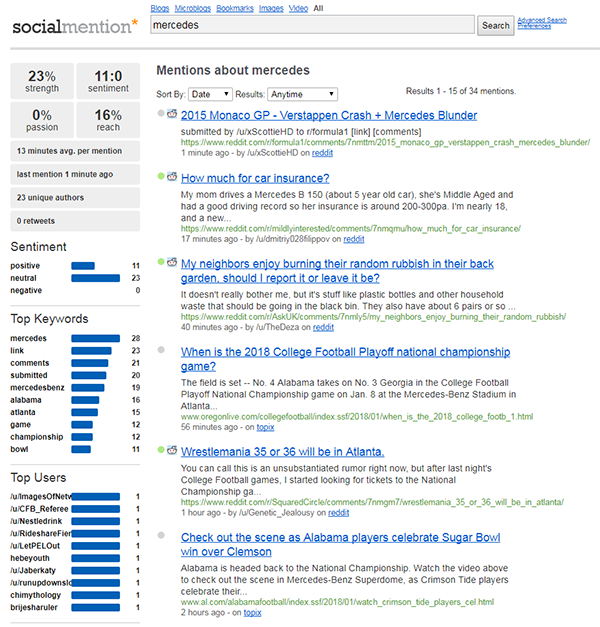Click the reddit icon beside Wrestlemania result
Screen dimensions: 600x627
(172, 450)
